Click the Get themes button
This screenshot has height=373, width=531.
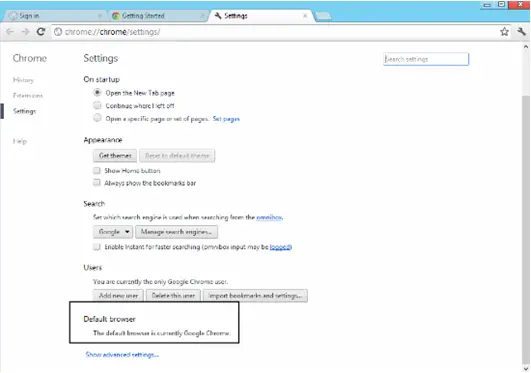click(115, 156)
